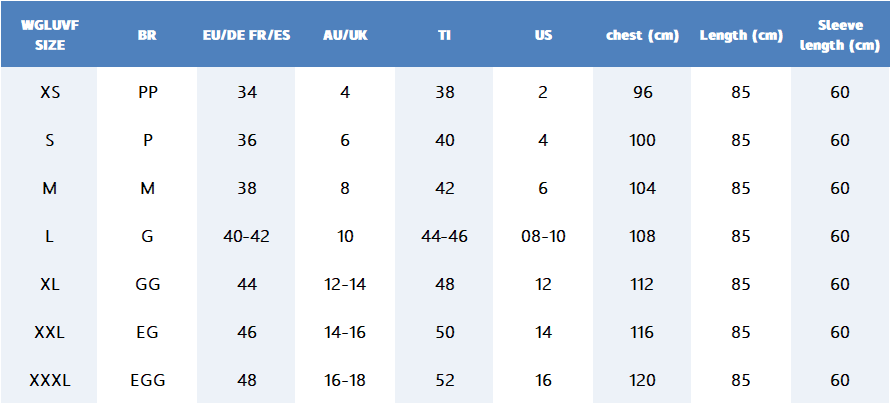Select the BR column header

pos(148,35)
